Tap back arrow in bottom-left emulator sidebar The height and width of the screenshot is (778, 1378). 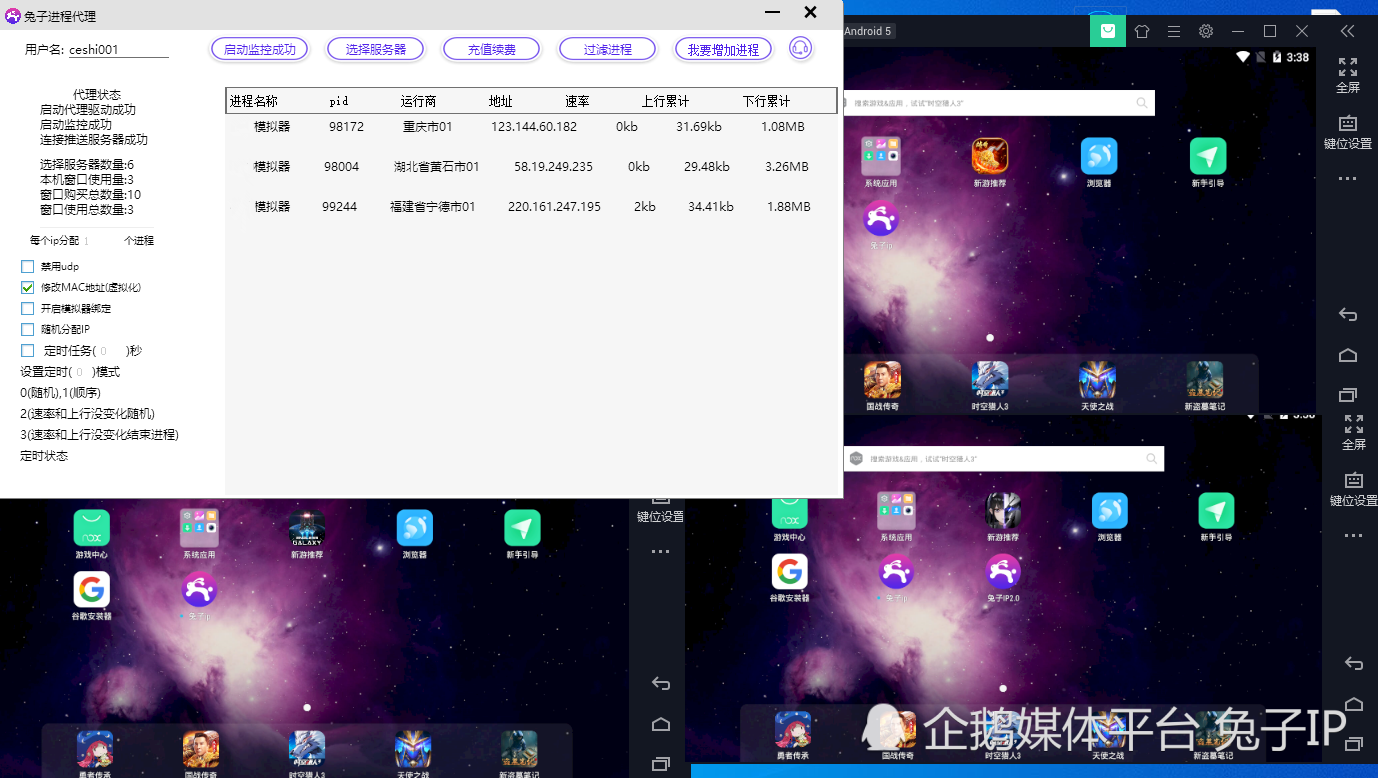point(661,684)
